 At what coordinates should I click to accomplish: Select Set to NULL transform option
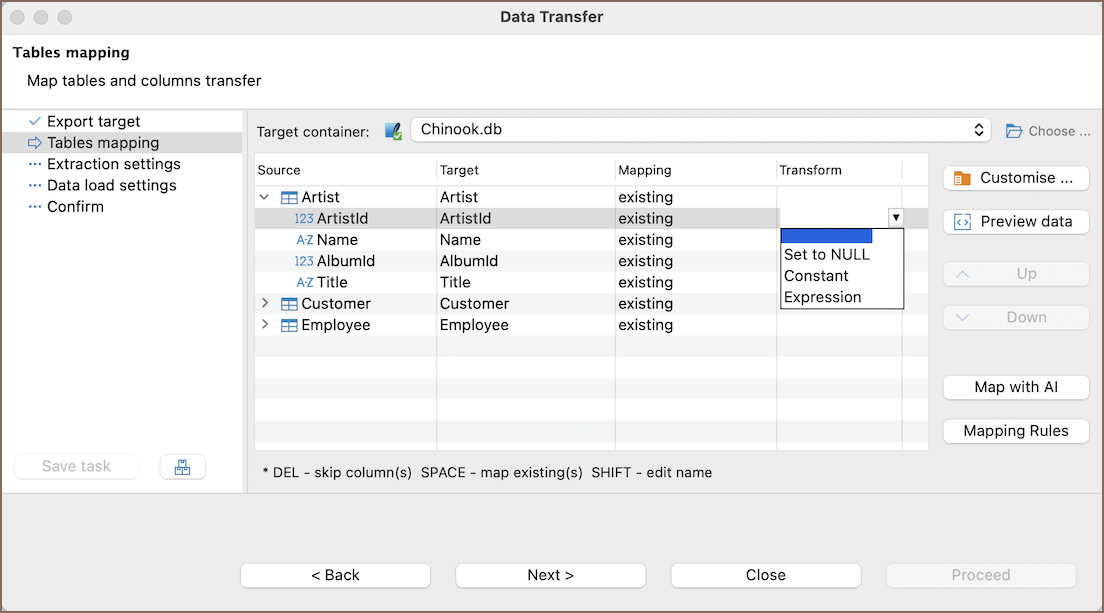click(827, 255)
